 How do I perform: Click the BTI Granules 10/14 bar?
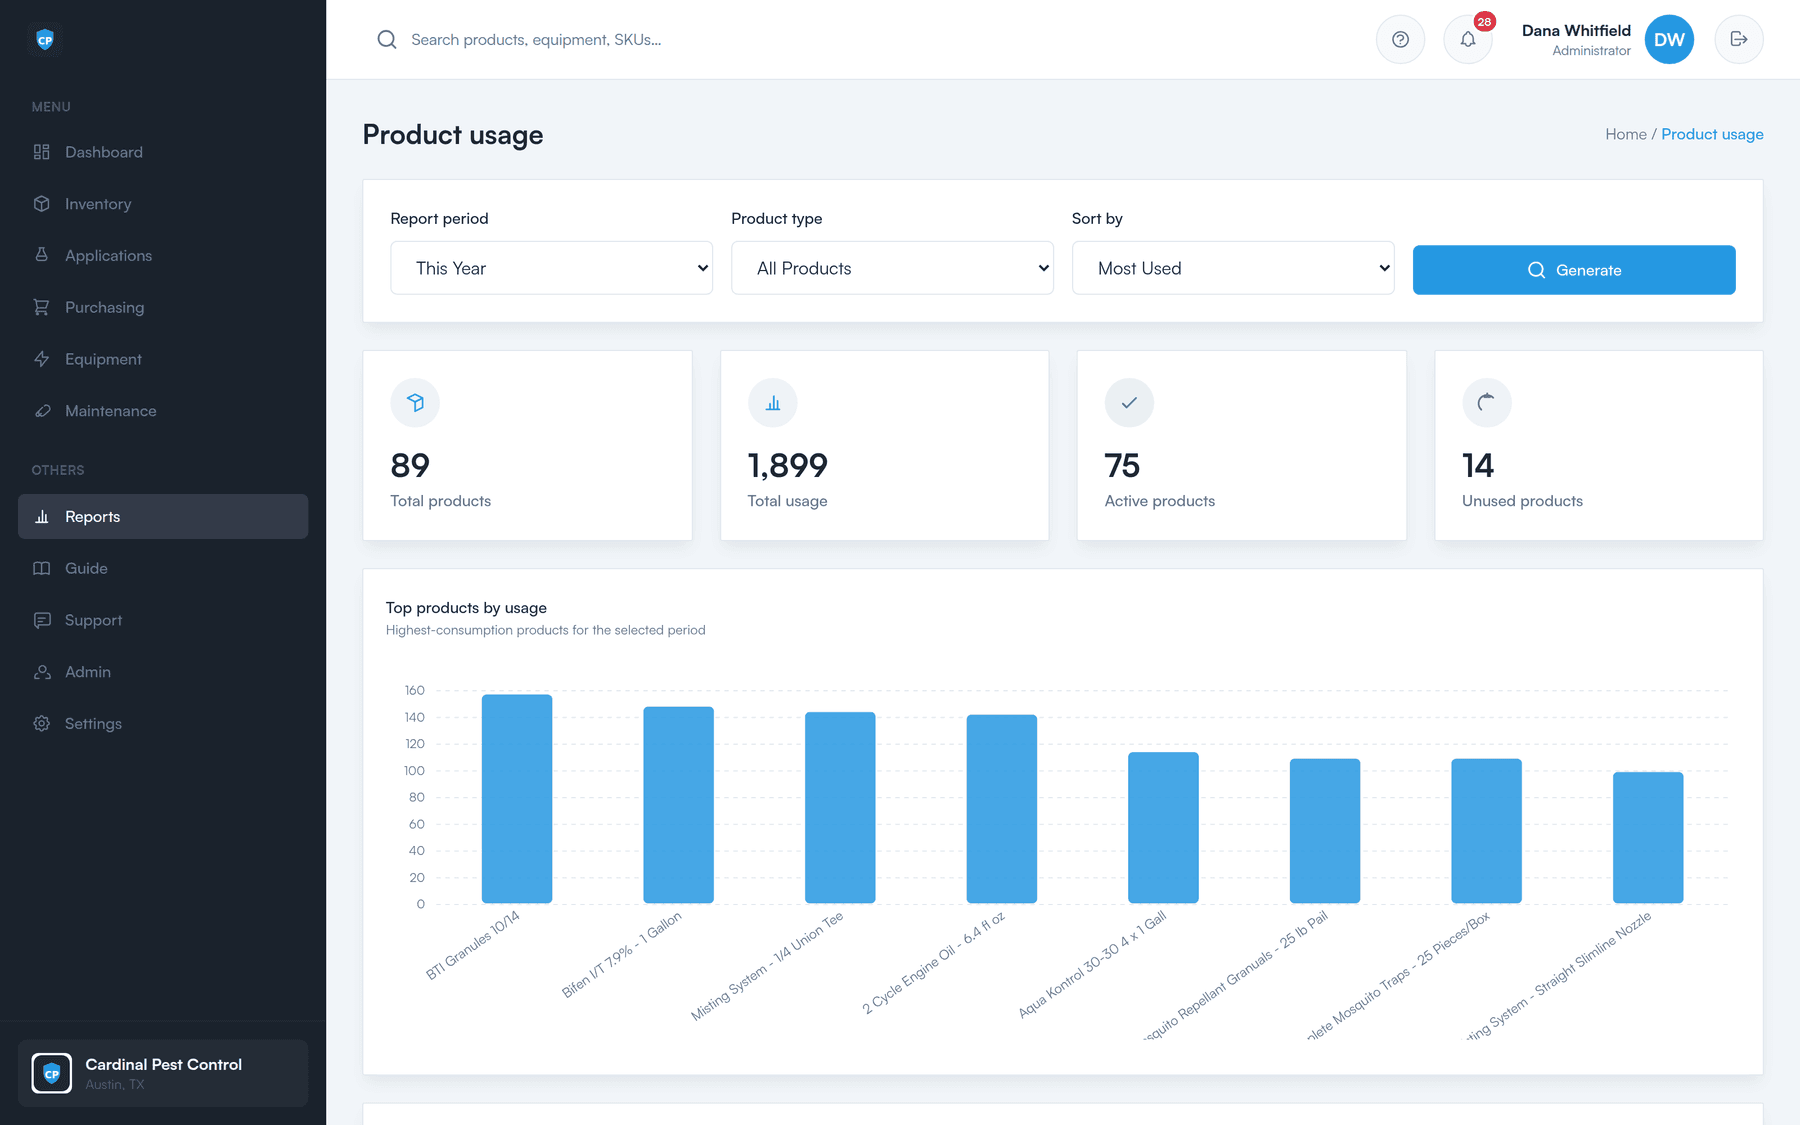tap(517, 799)
